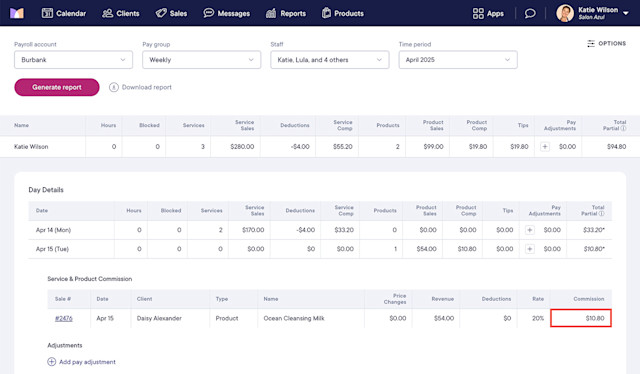The image size is (640, 374).
Task: Open sale #2476 link
Action: 64,318
